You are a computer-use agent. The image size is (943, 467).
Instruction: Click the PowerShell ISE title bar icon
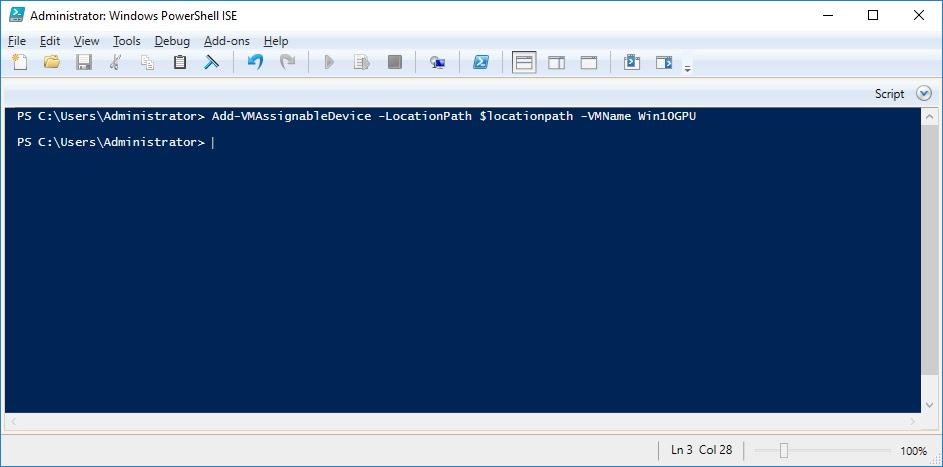coord(17,15)
